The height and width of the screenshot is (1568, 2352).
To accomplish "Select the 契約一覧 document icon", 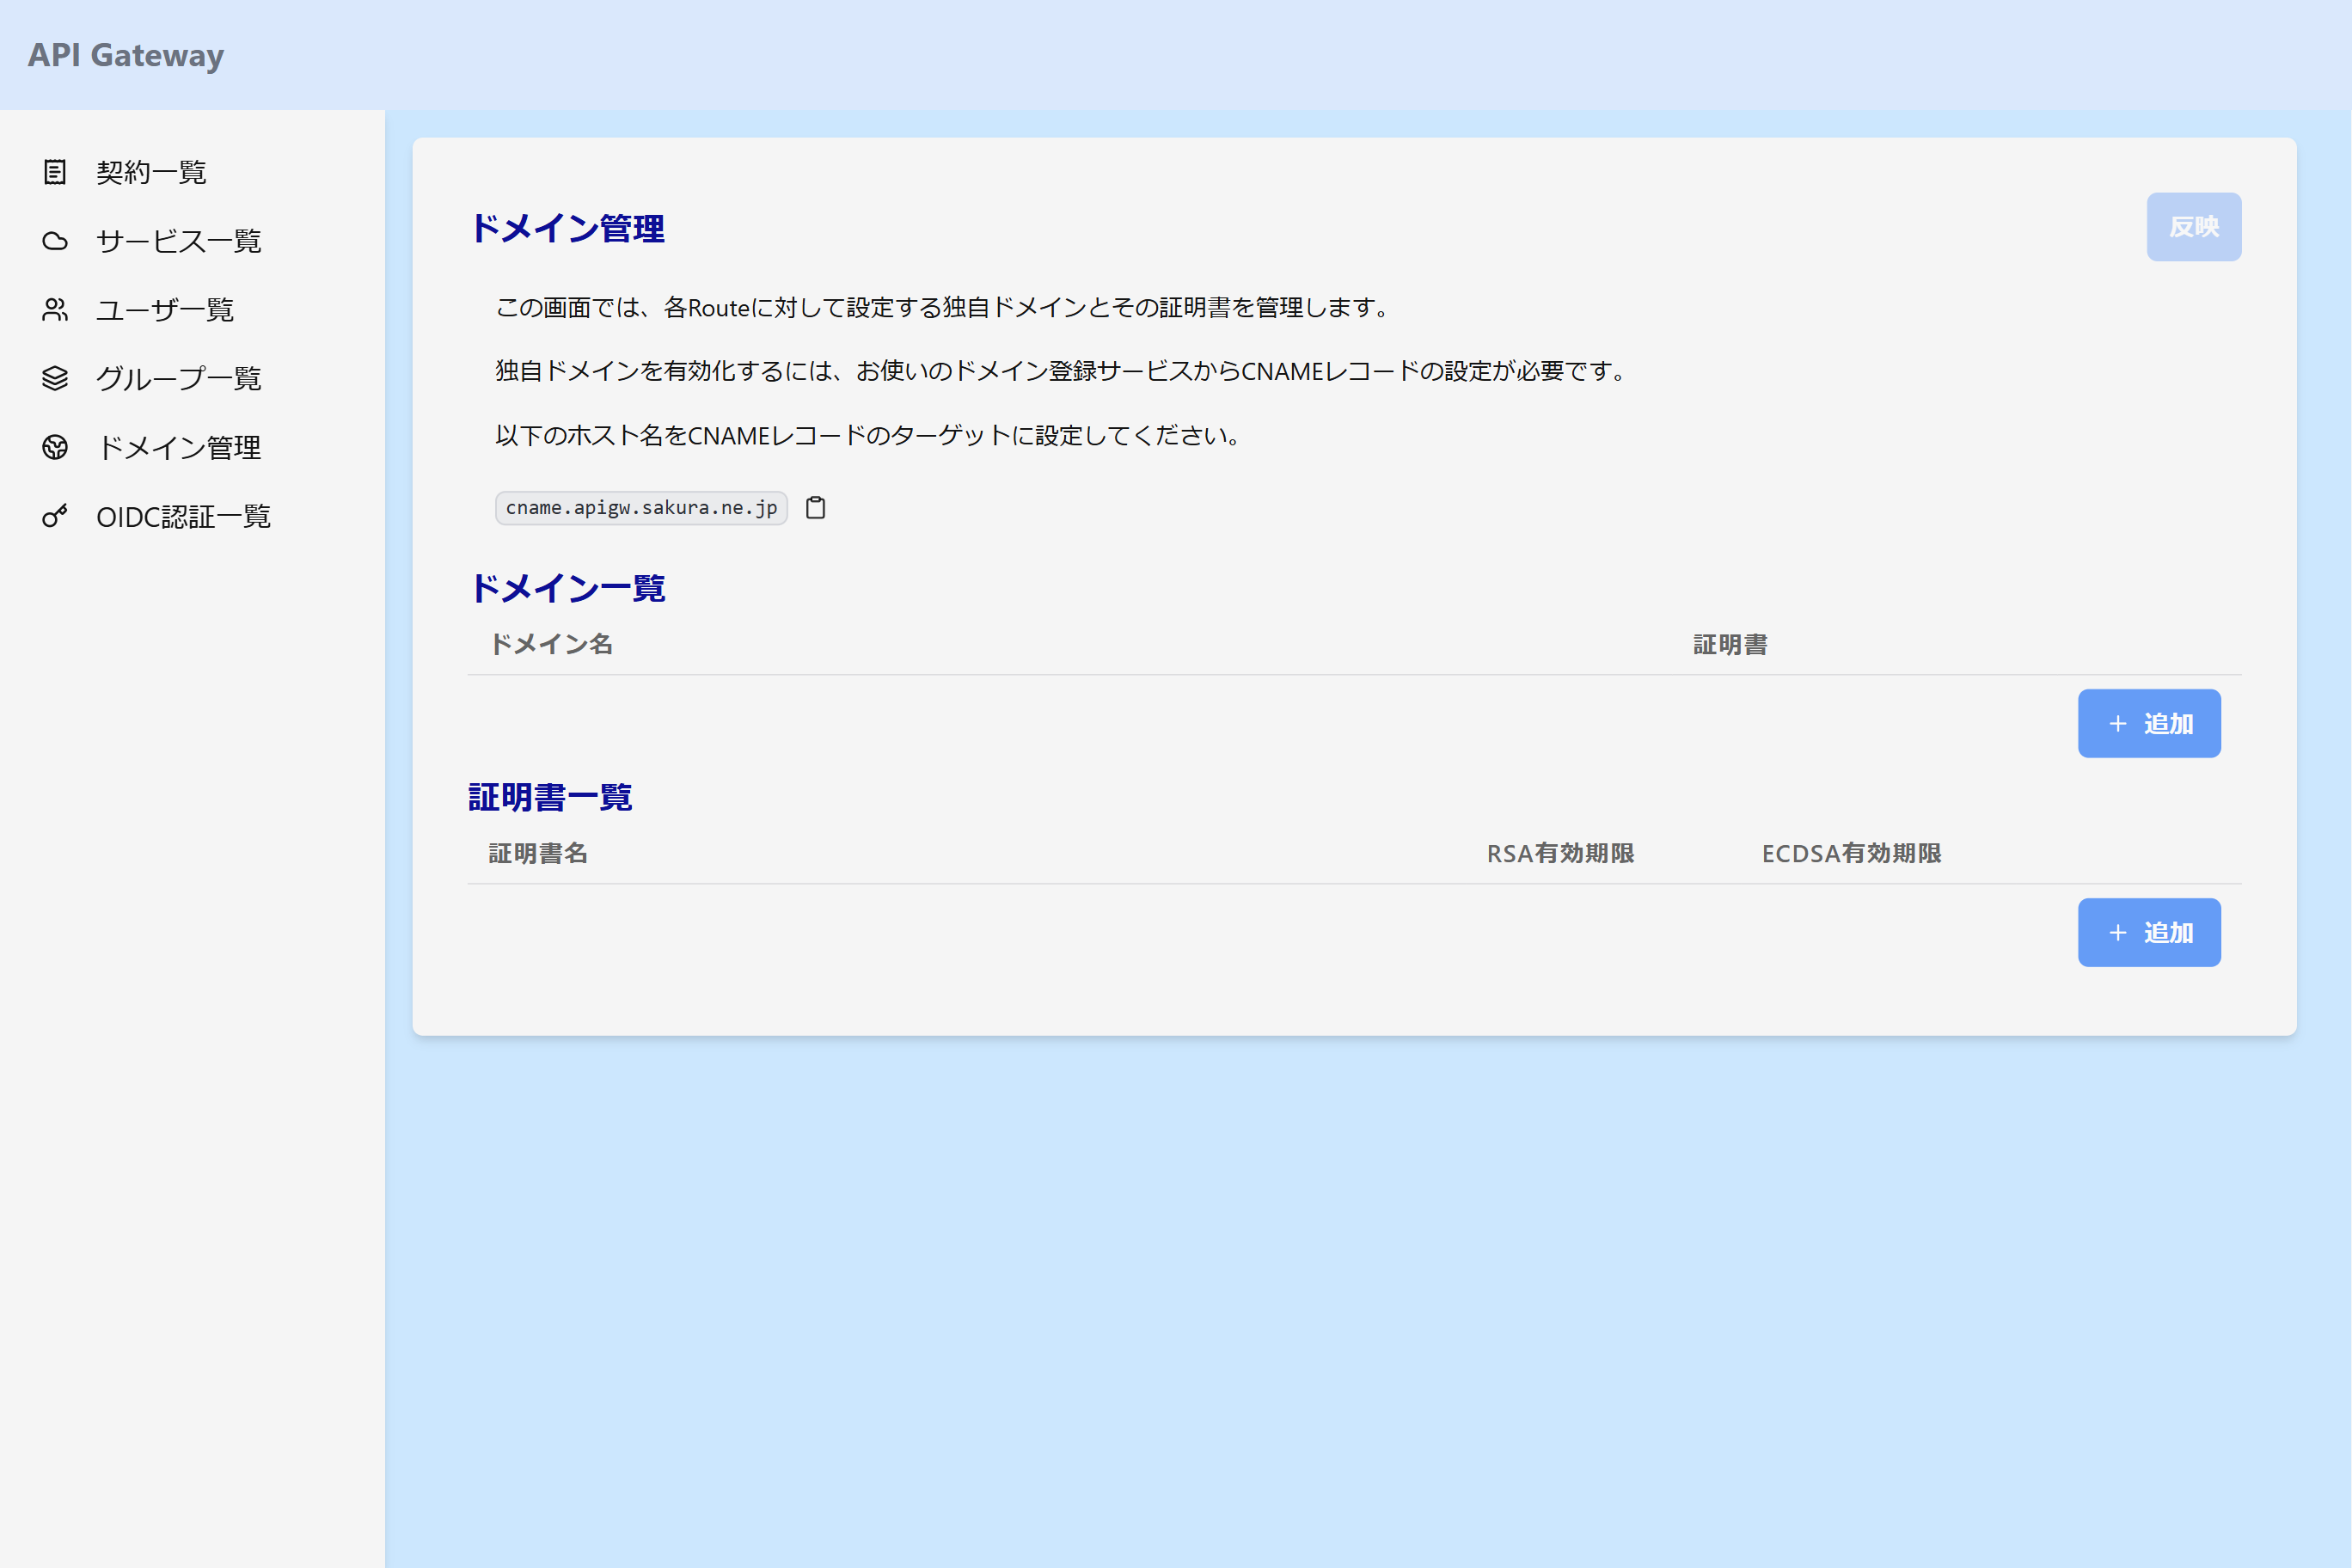I will (55, 172).
